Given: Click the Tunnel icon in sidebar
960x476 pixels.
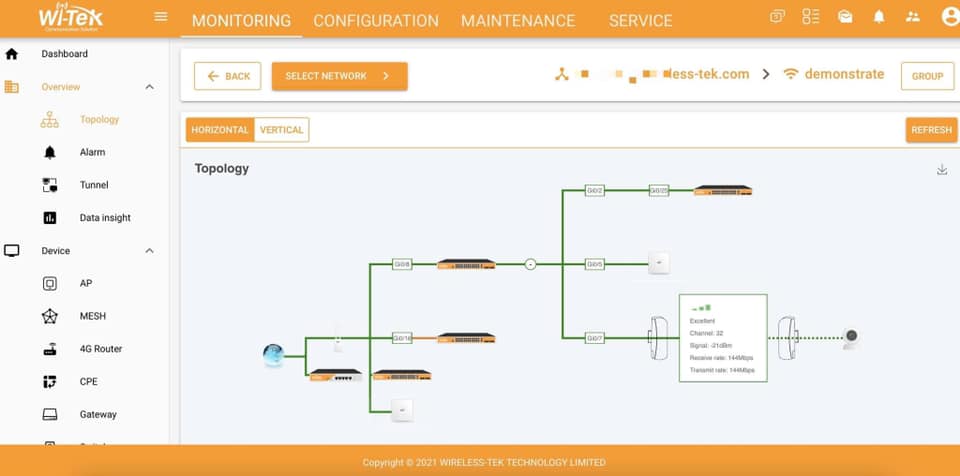Looking at the screenshot, I should pos(50,185).
